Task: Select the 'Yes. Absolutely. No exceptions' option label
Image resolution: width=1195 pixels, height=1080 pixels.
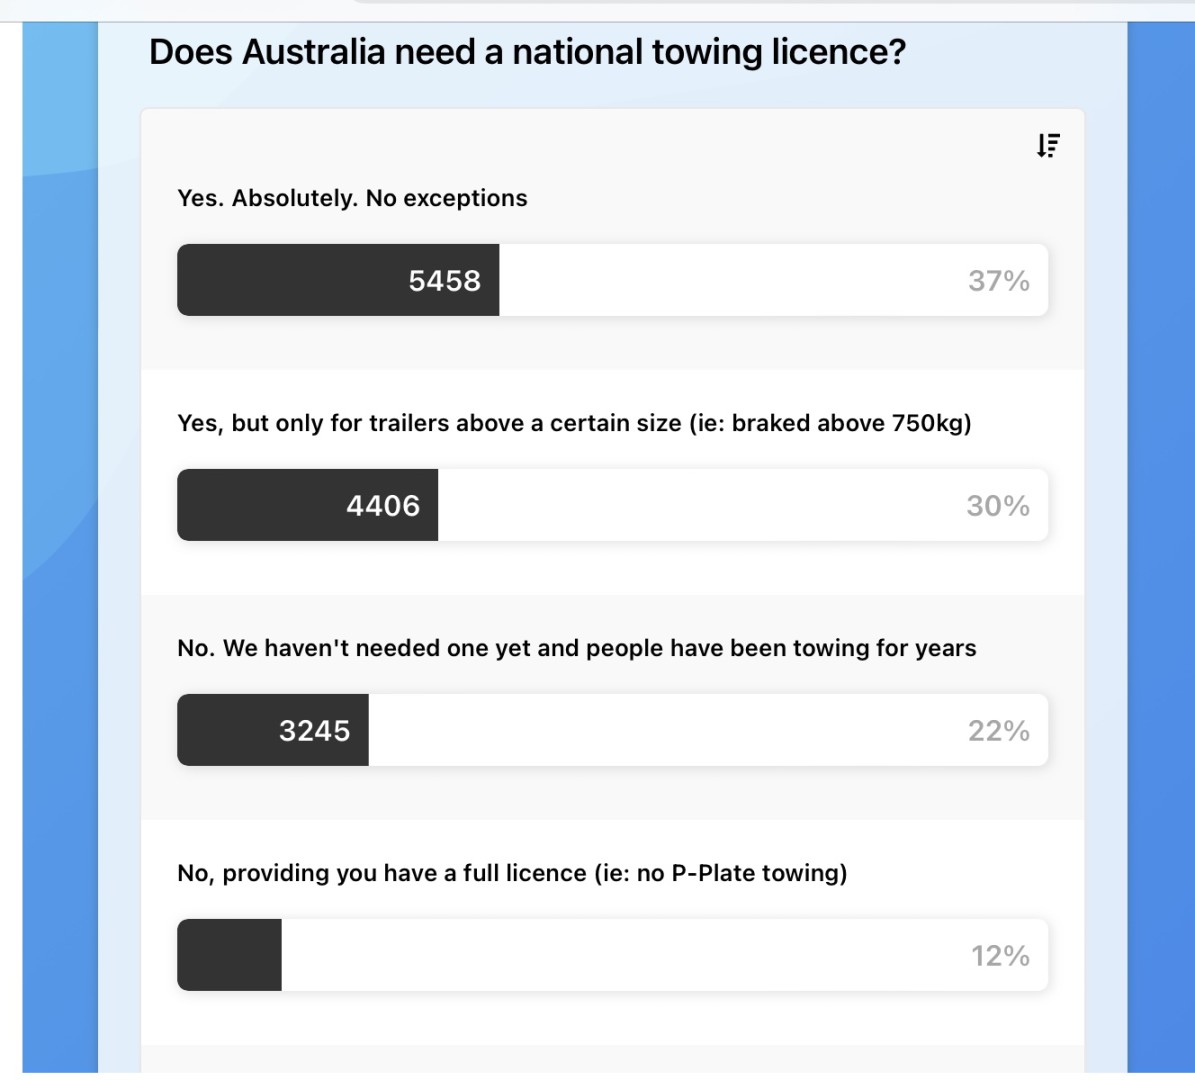Action: 352,198
